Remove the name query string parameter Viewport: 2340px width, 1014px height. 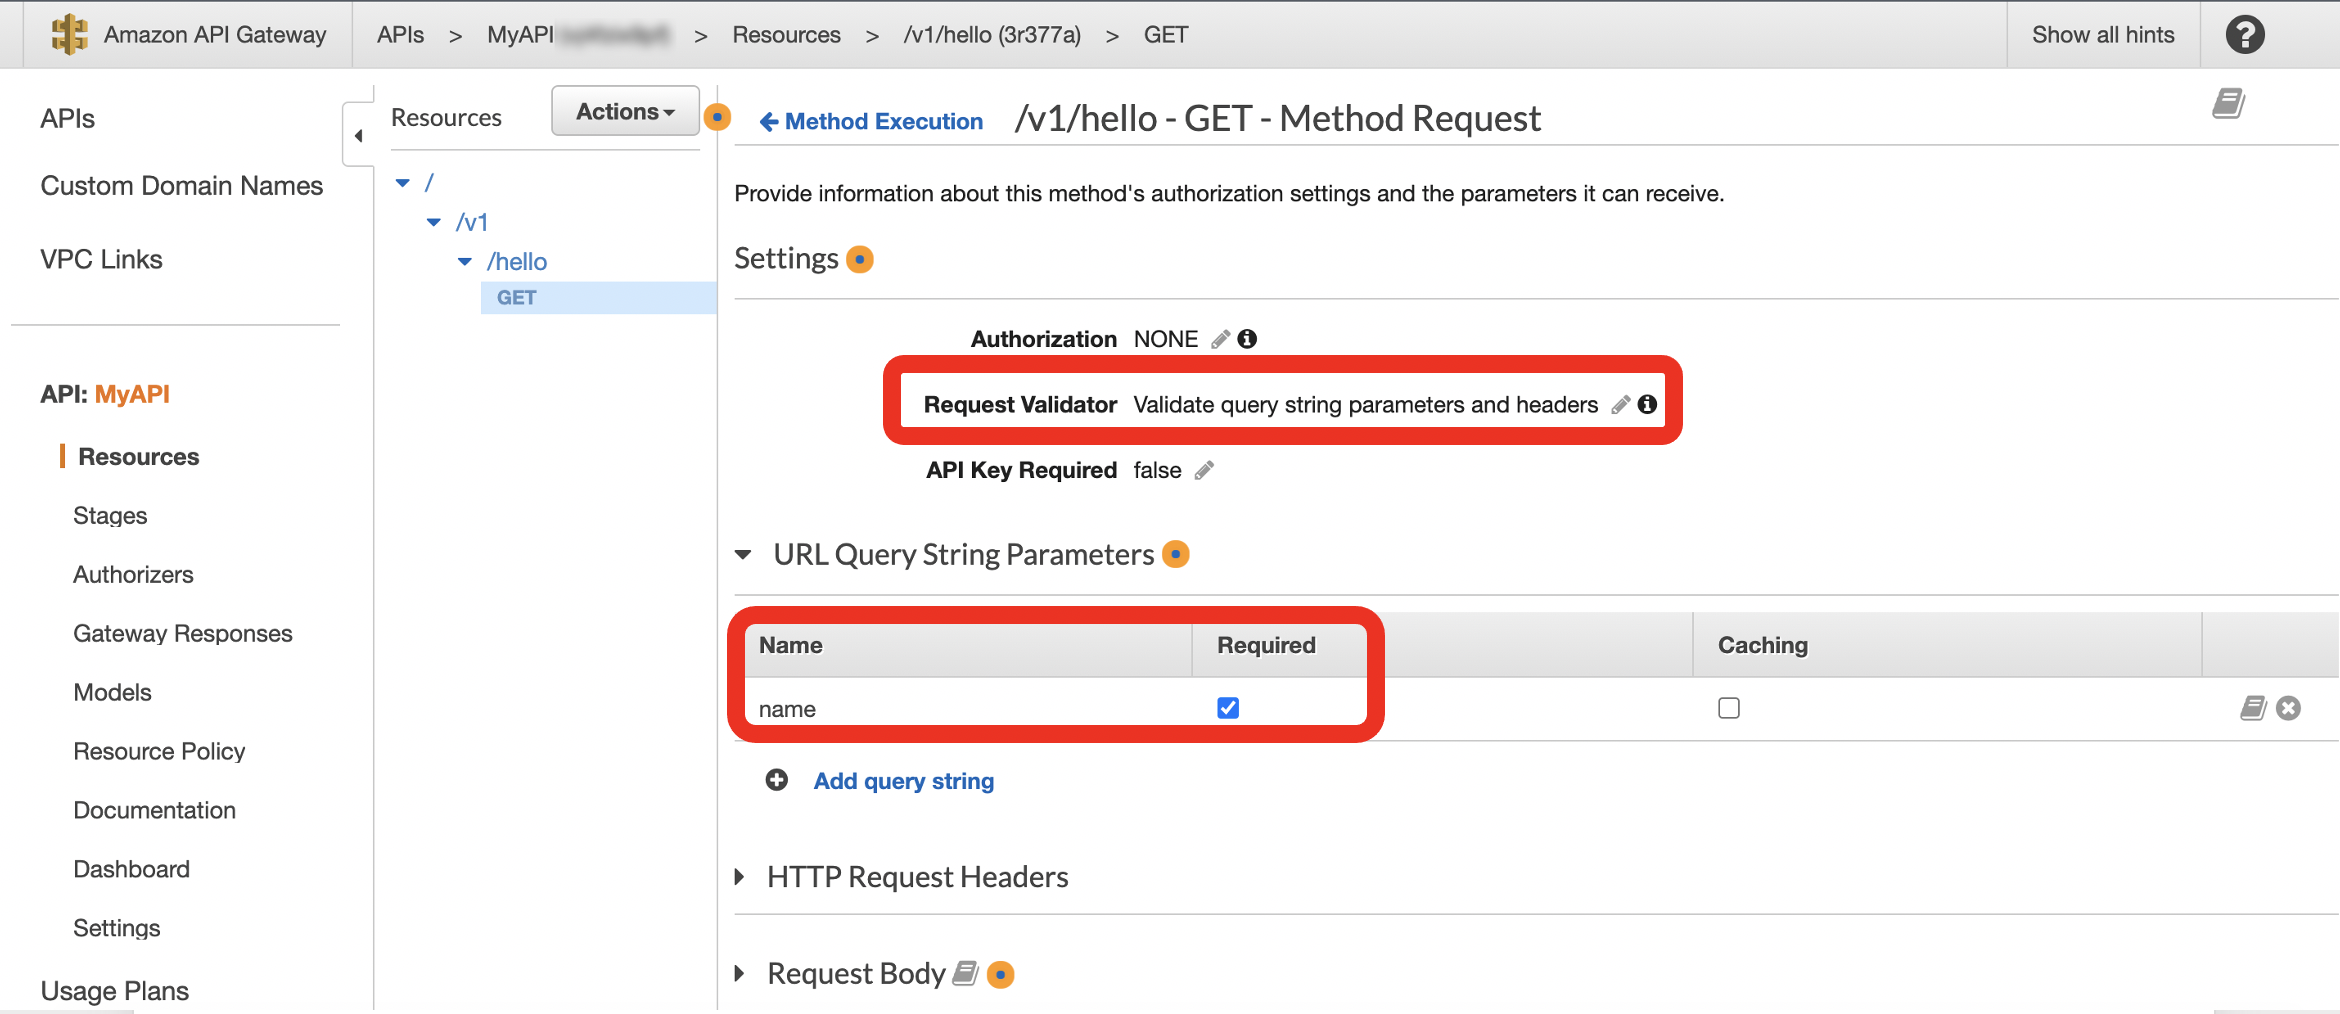coord(2288,708)
